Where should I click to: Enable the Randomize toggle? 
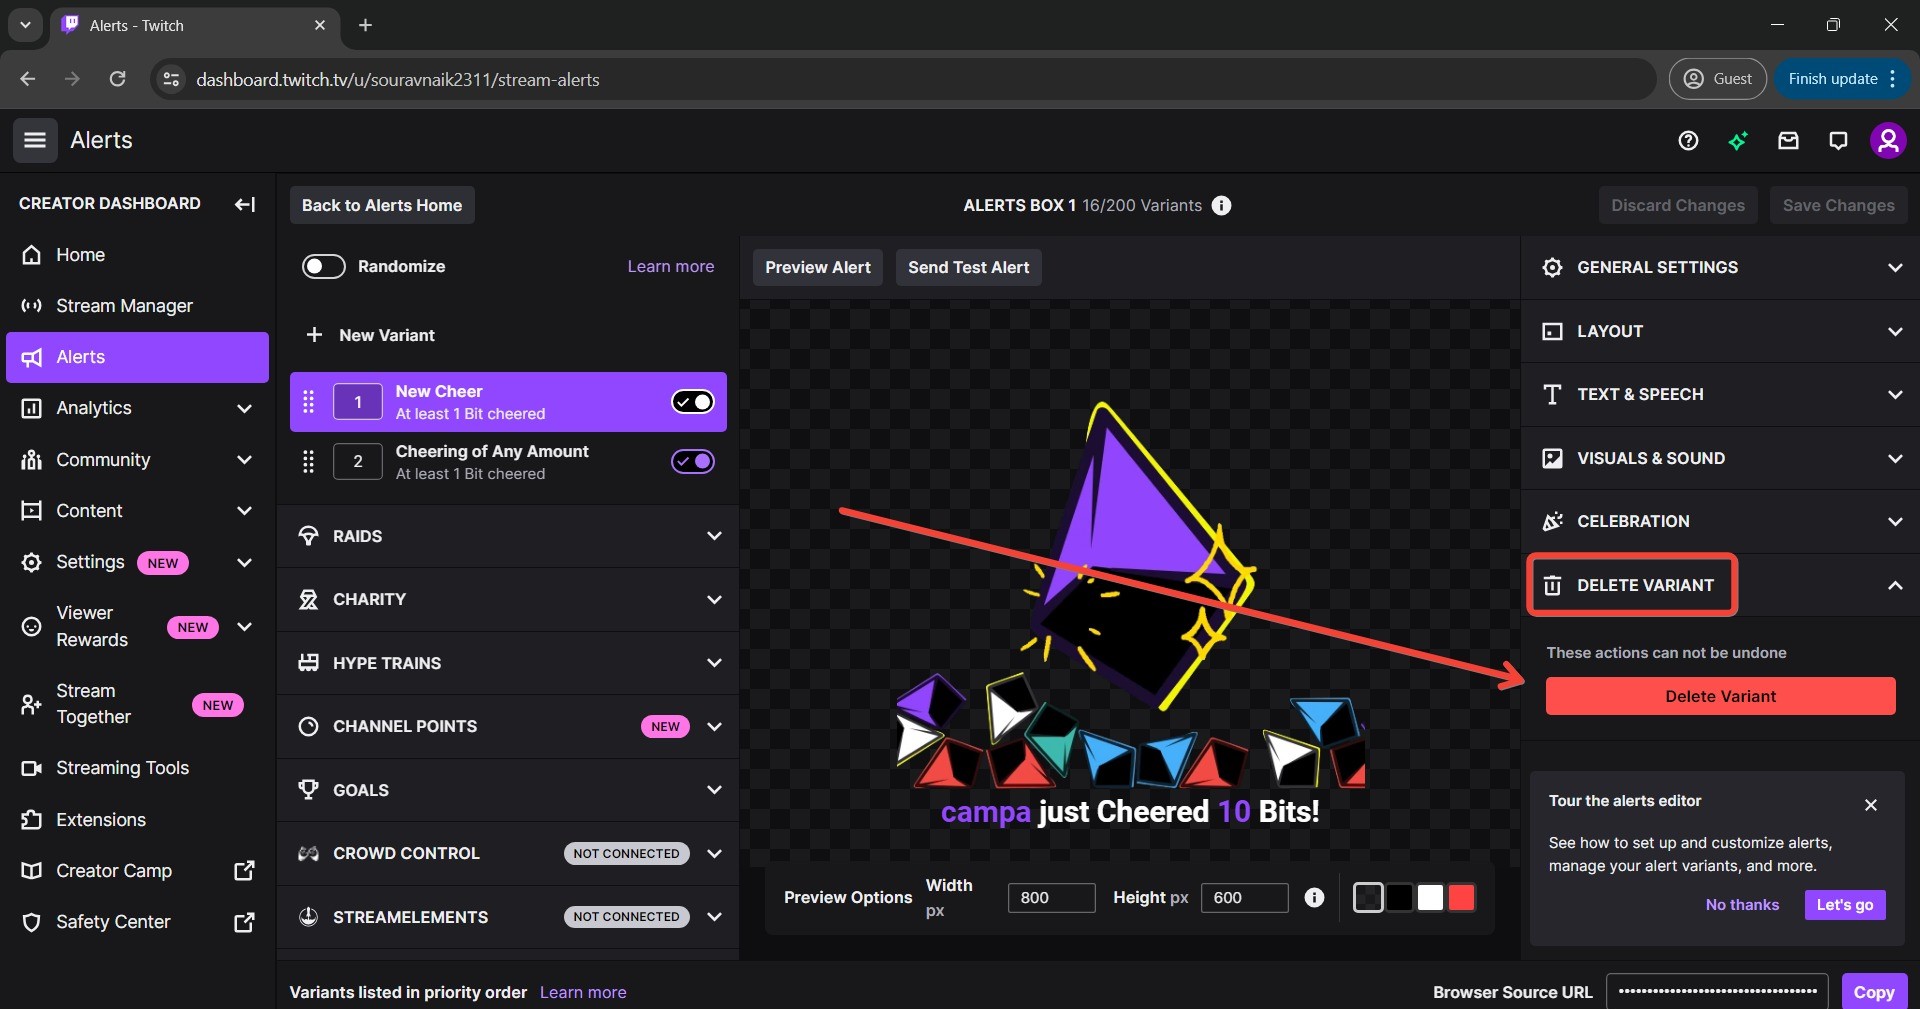pyautogui.click(x=321, y=267)
